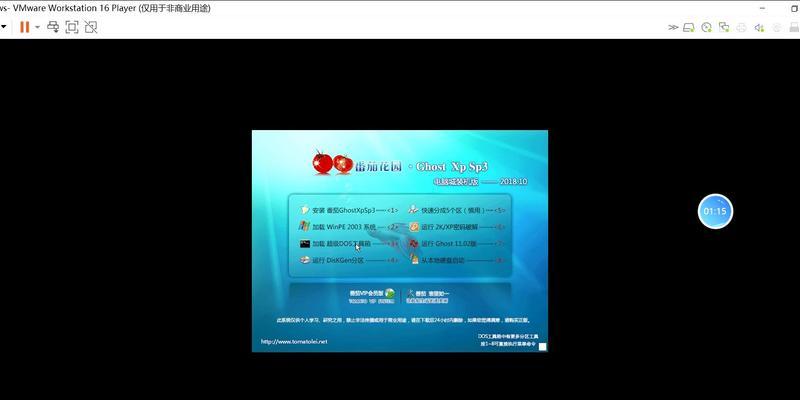Screen dimensions: 800x400
Task: Click the icon beside boot from hard disk
Action: click(414, 260)
